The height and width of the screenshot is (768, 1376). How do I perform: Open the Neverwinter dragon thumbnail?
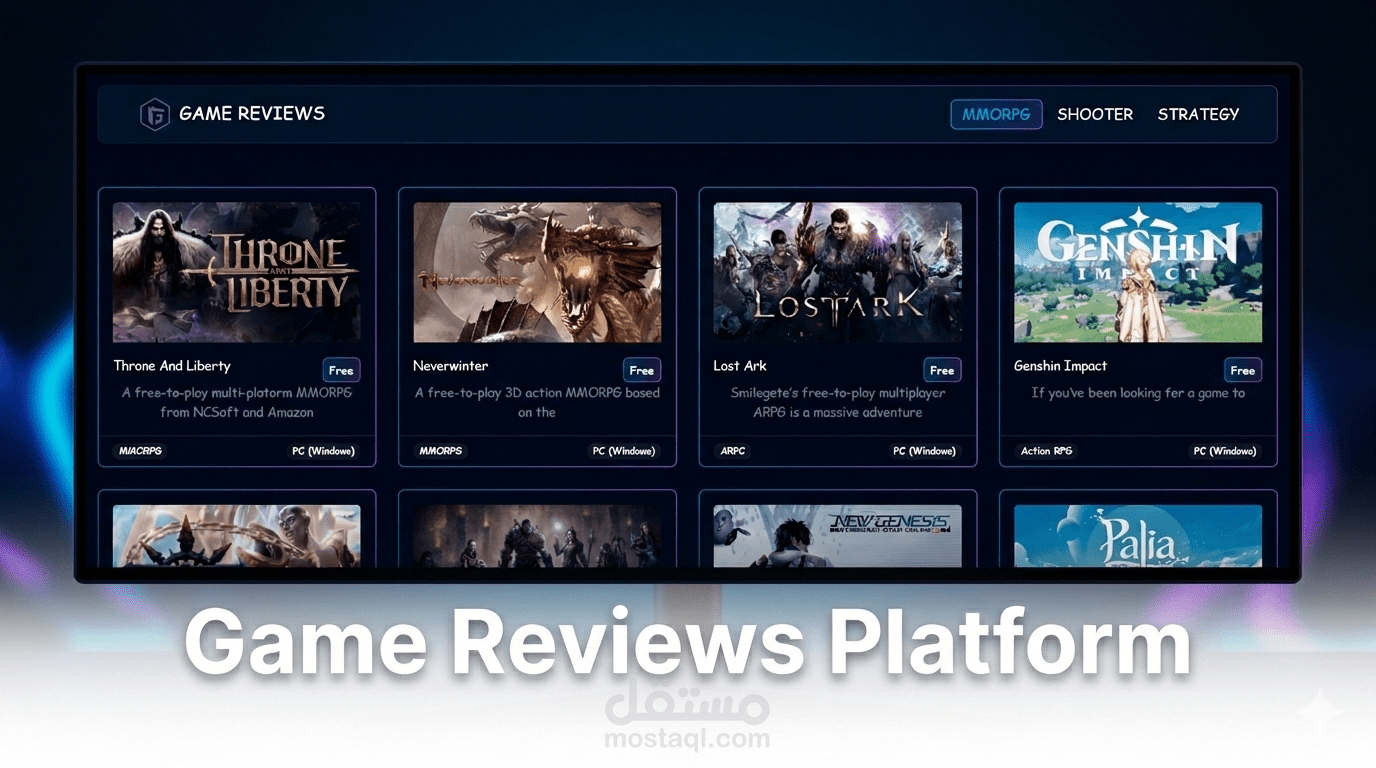[x=537, y=272]
